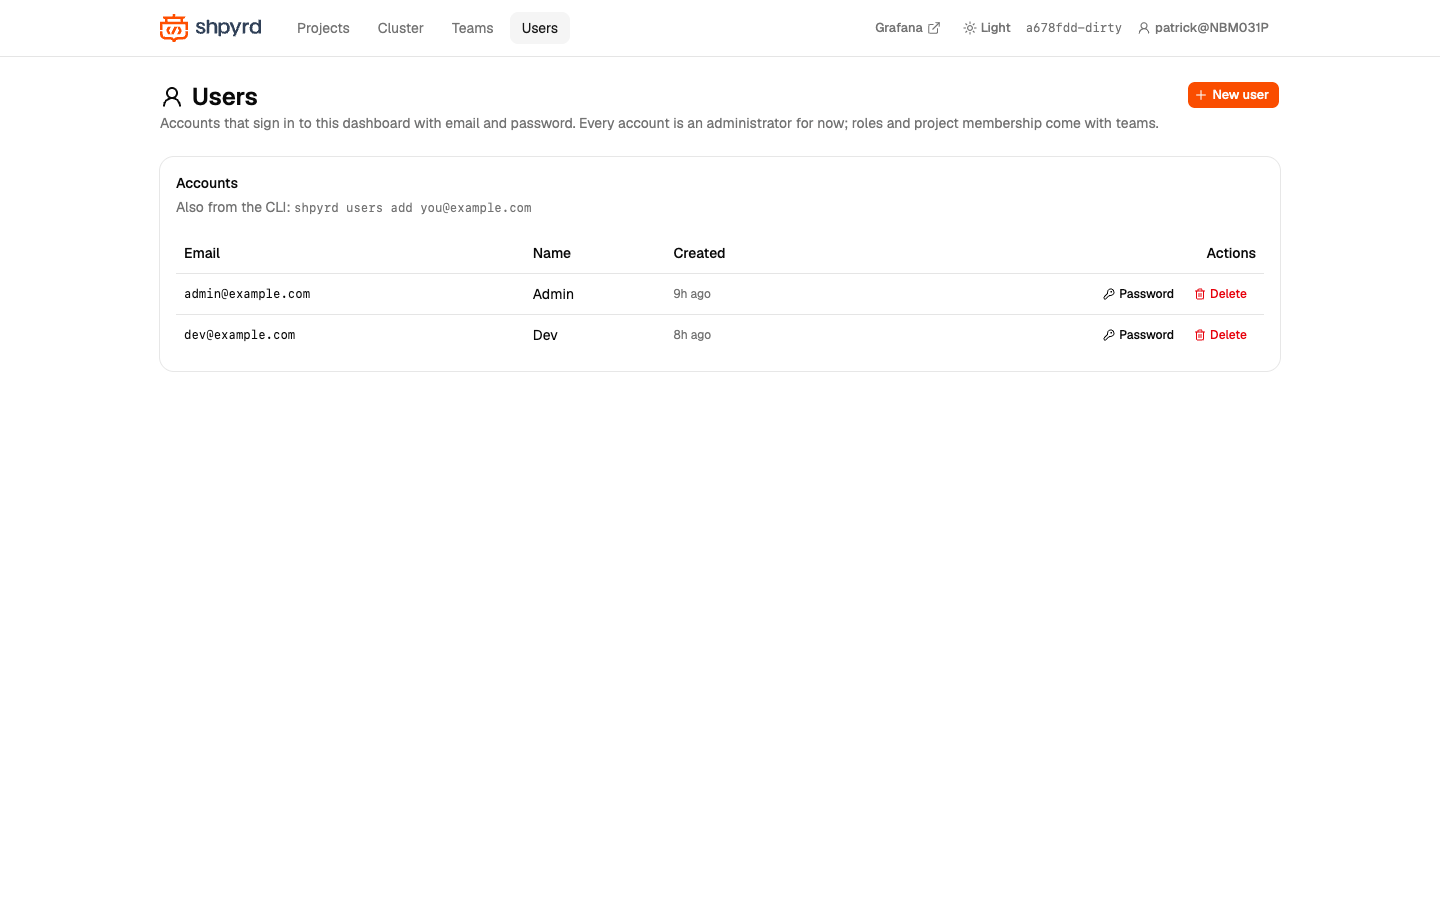Select the dev@example.com email cell
1440x900 pixels.
[240, 335]
